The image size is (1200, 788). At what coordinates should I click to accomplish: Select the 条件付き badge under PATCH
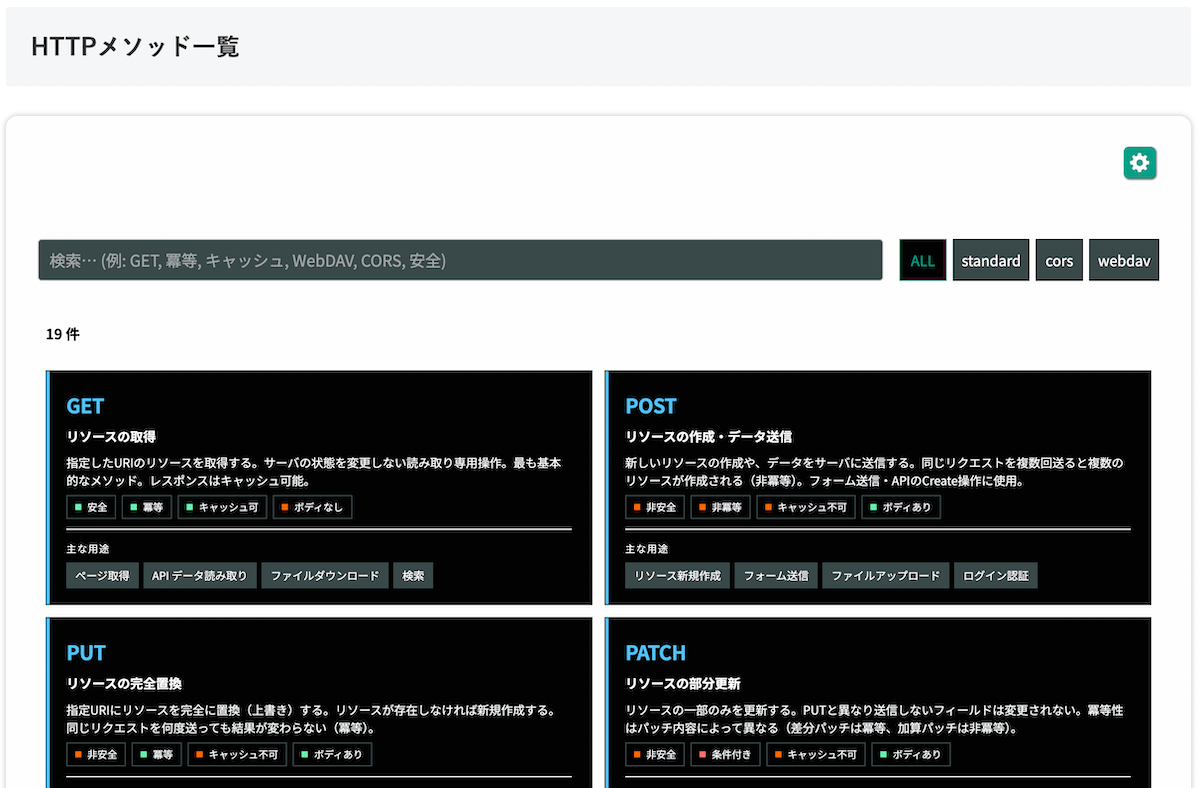[x=724, y=754]
